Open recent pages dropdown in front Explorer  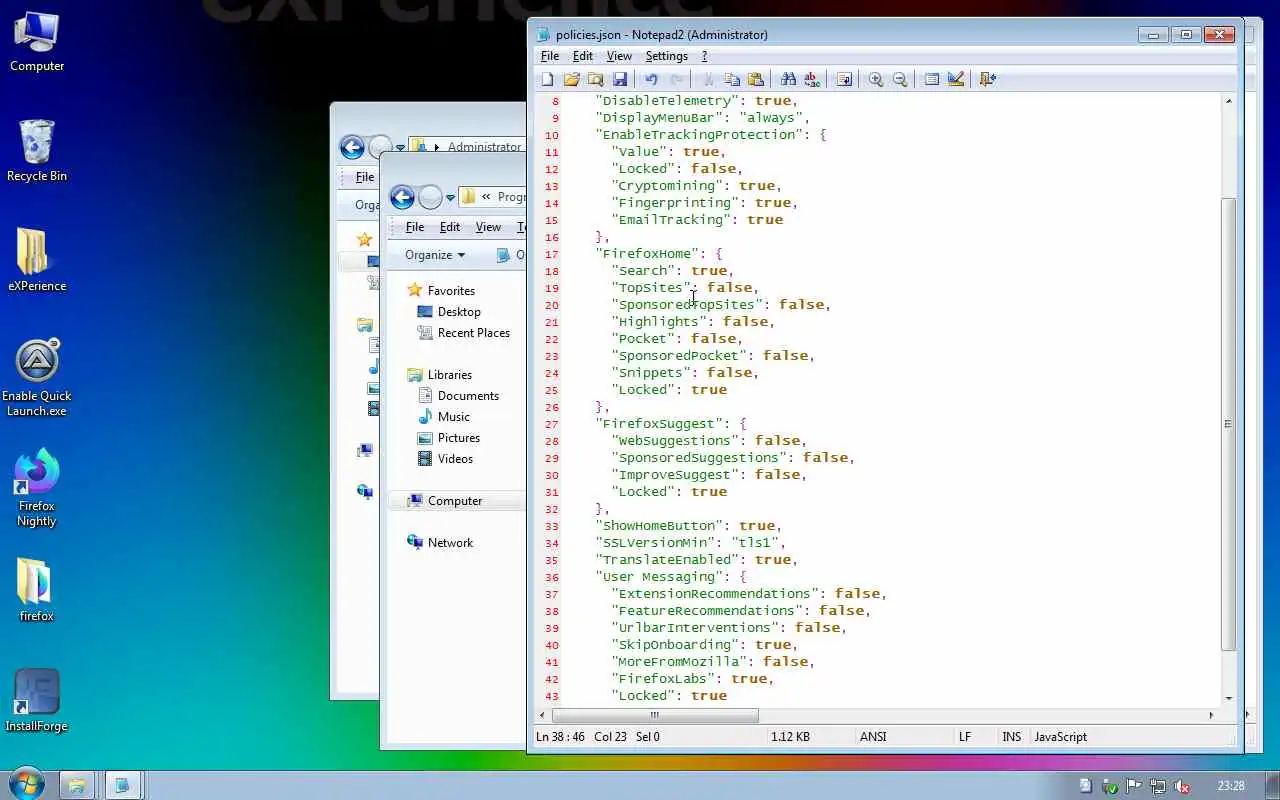[450, 198]
